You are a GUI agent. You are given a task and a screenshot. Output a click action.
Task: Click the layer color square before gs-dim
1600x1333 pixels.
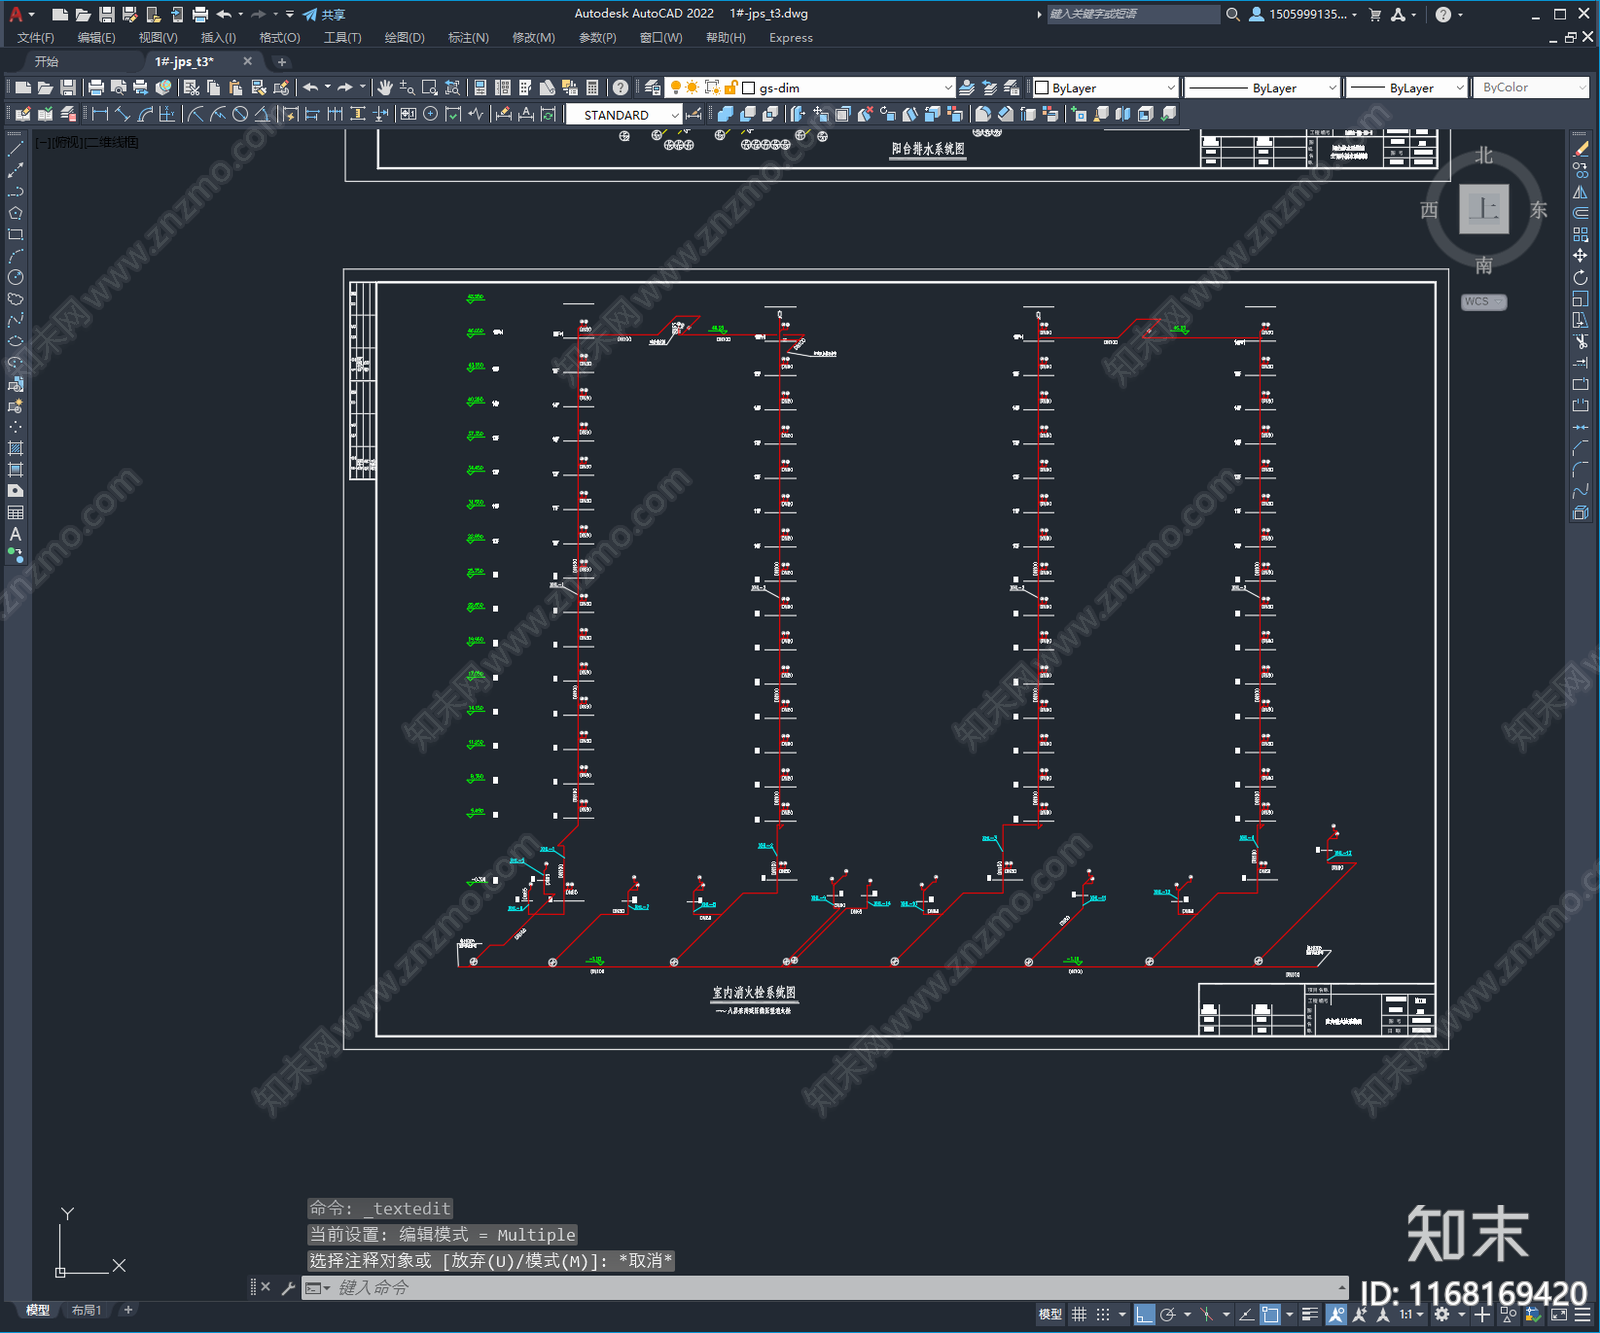coord(749,88)
